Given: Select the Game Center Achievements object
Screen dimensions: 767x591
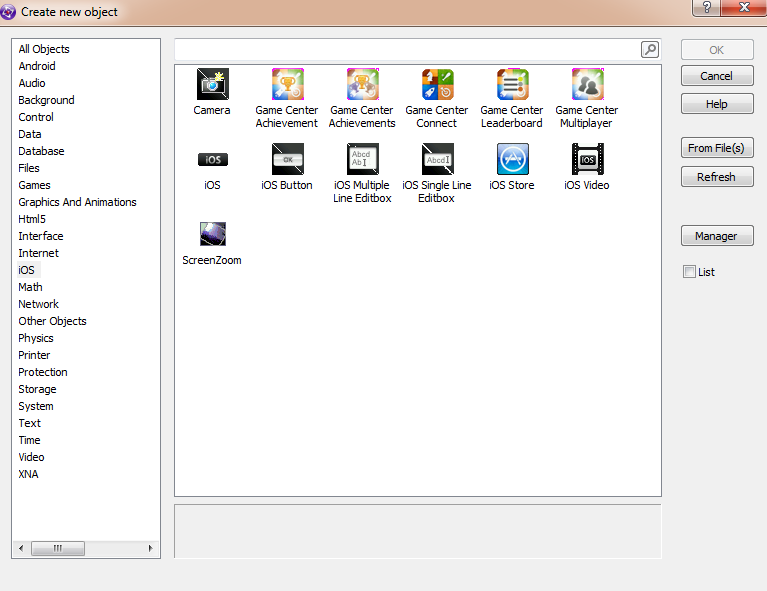Looking at the screenshot, I should pyautogui.click(x=362, y=98).
